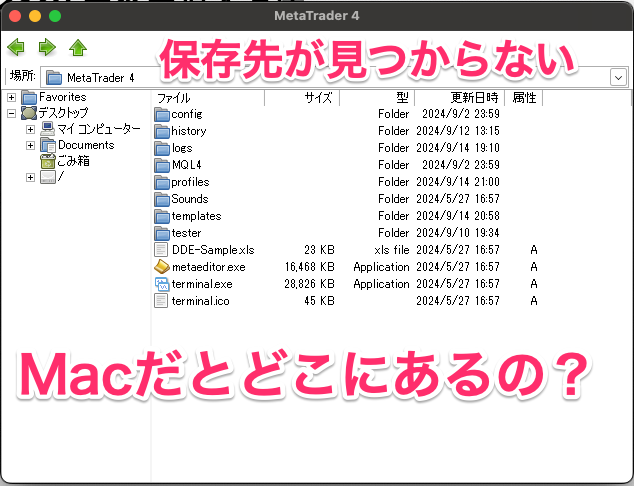Screen dimensions: 634x486
Task: Click the green forward arrow icon
Action: [x=47, y=47]
